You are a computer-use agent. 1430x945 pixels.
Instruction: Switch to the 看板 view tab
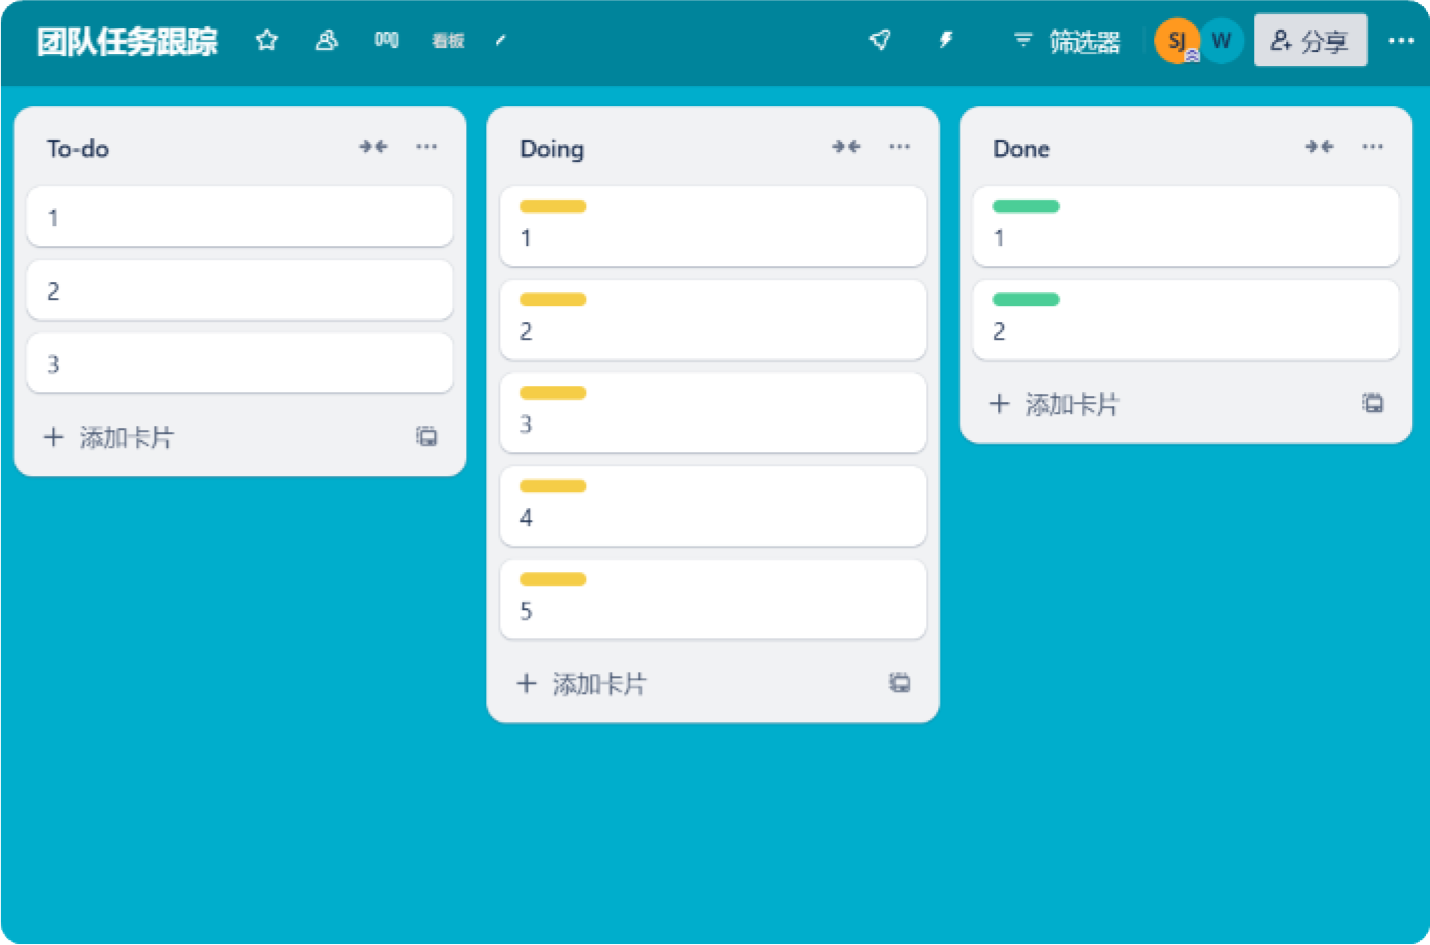tap(448, 41)
